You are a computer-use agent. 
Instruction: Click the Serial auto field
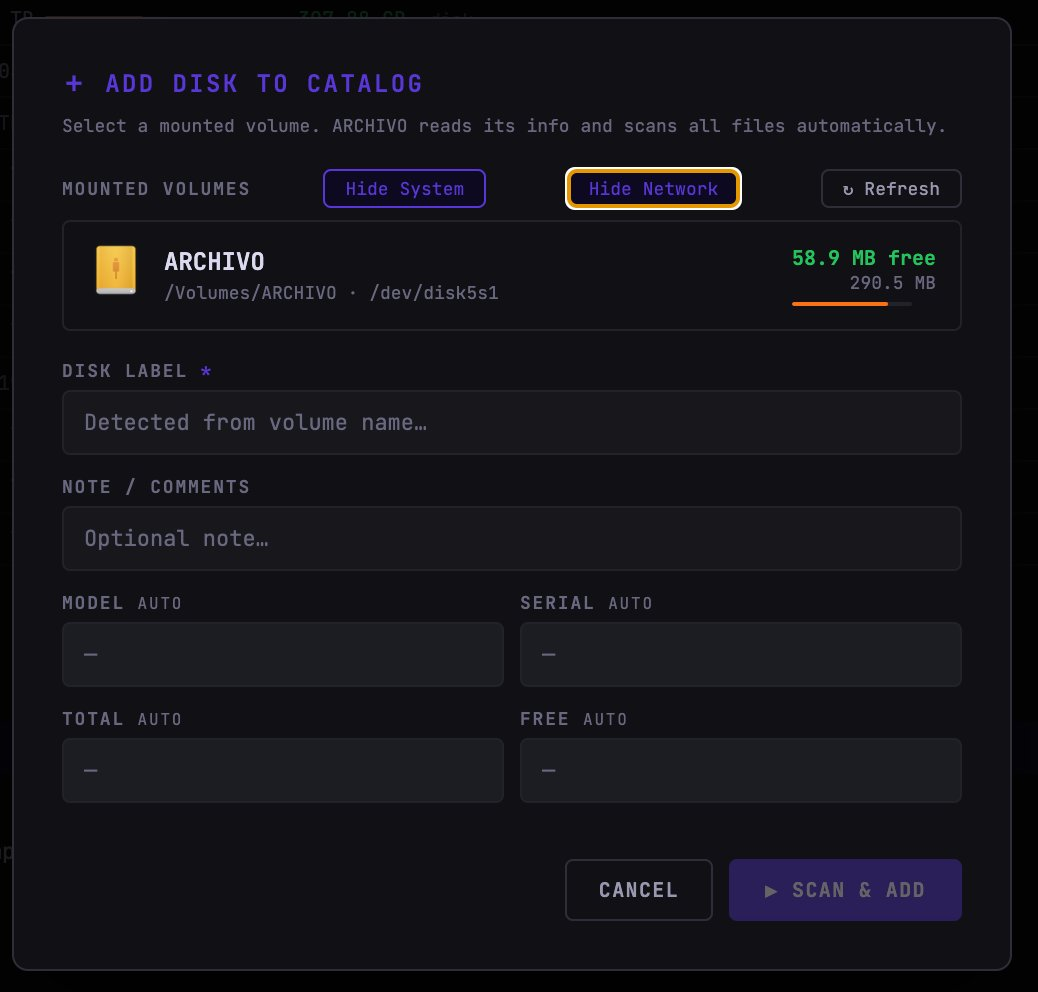(741, 654)
